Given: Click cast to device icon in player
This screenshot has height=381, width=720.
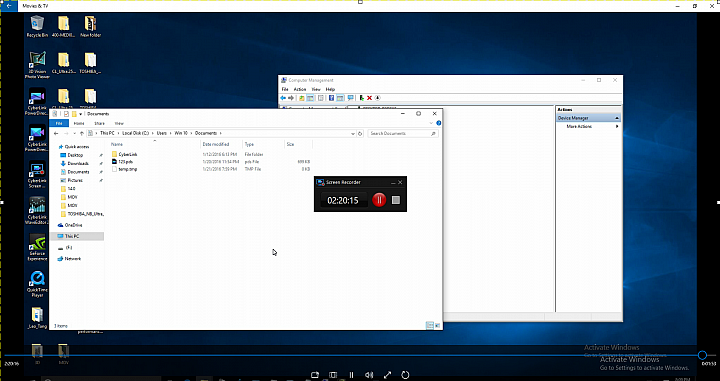Looking at the screenshot, I should [315, 375].
